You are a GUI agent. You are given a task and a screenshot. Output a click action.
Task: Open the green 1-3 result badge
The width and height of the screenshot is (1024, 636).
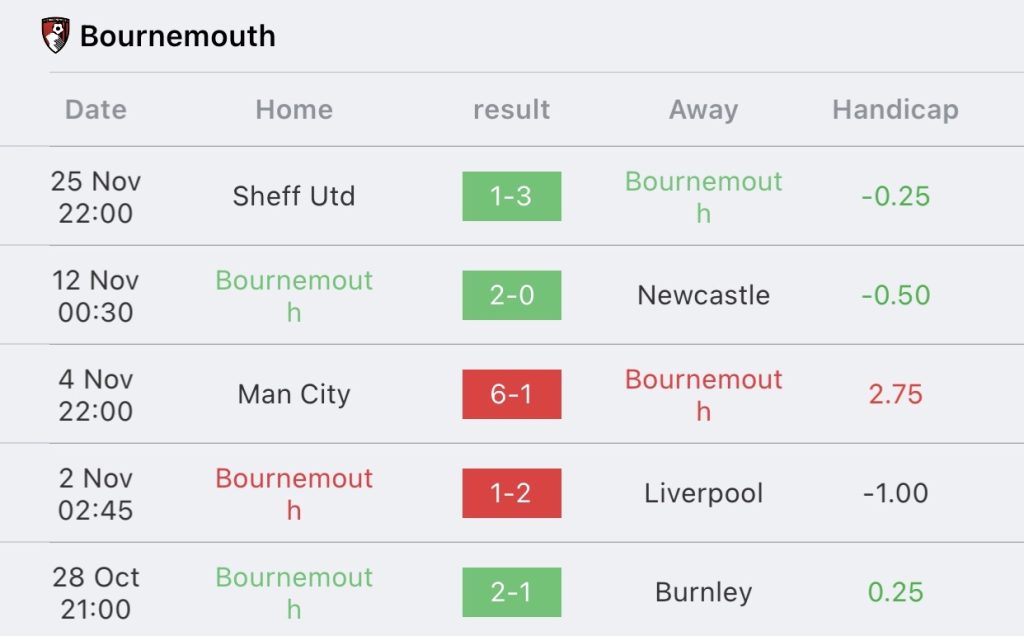[511, 196]
